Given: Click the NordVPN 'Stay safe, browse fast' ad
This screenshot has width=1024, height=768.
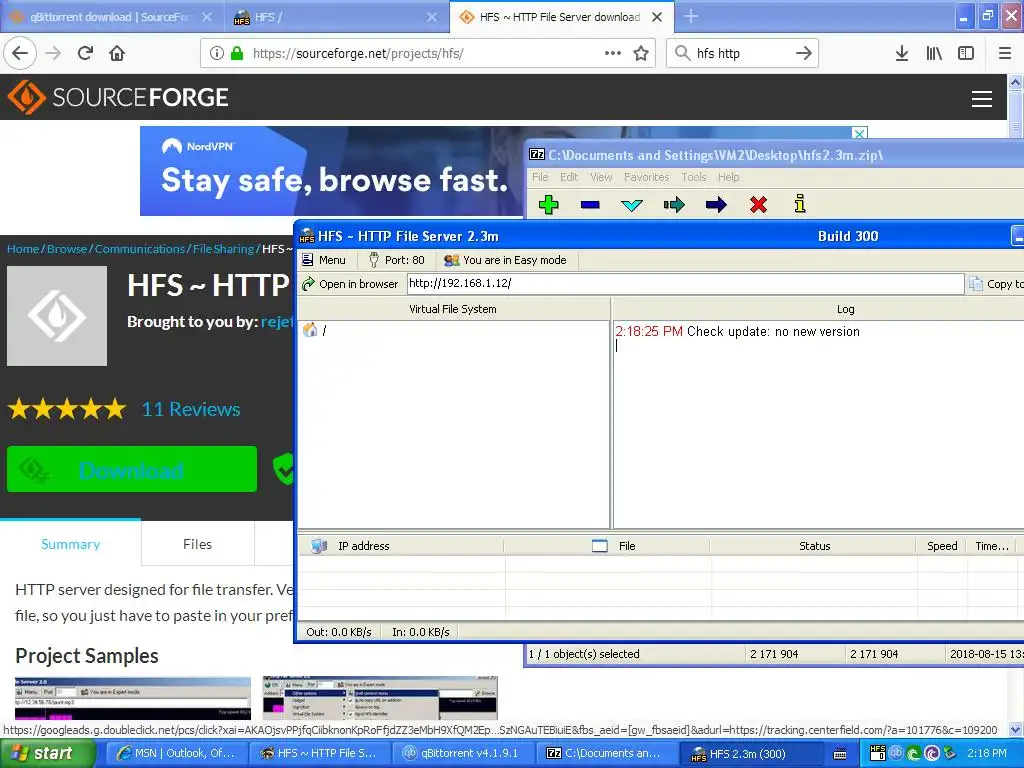Looking at the screenshot, I should pos(332,171).
